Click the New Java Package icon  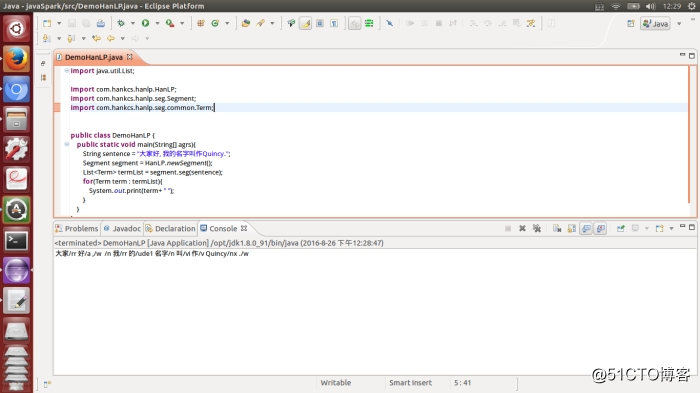pos(201,23)
